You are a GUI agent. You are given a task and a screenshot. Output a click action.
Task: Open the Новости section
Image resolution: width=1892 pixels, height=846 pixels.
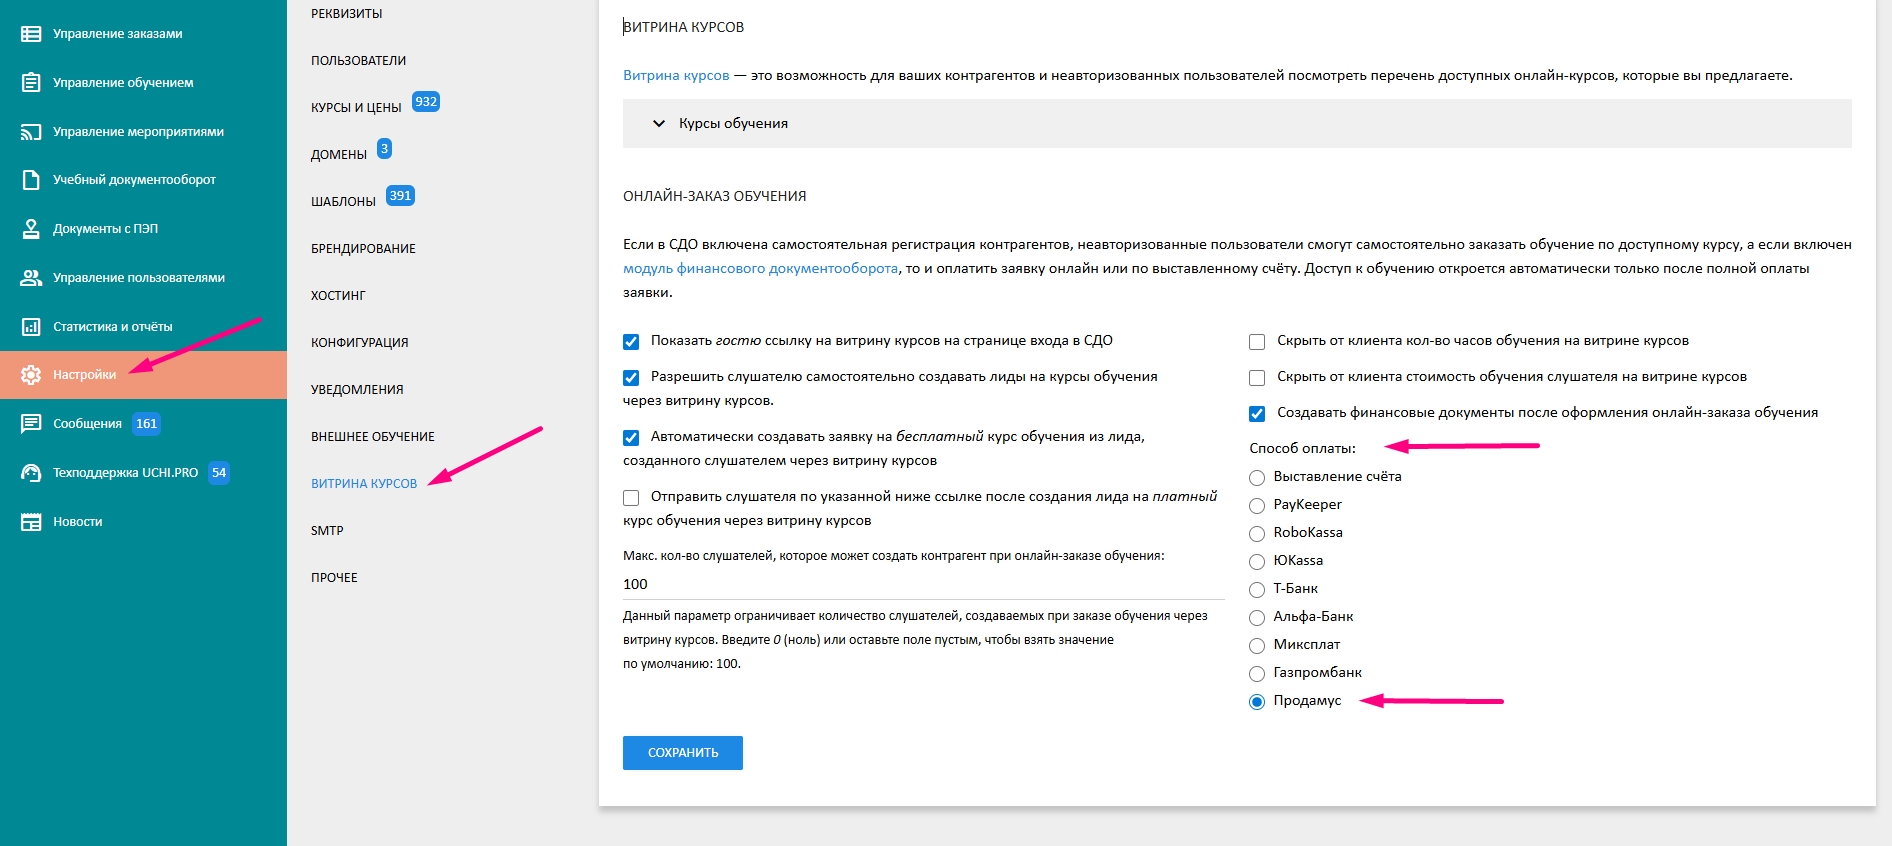(77, 522)
